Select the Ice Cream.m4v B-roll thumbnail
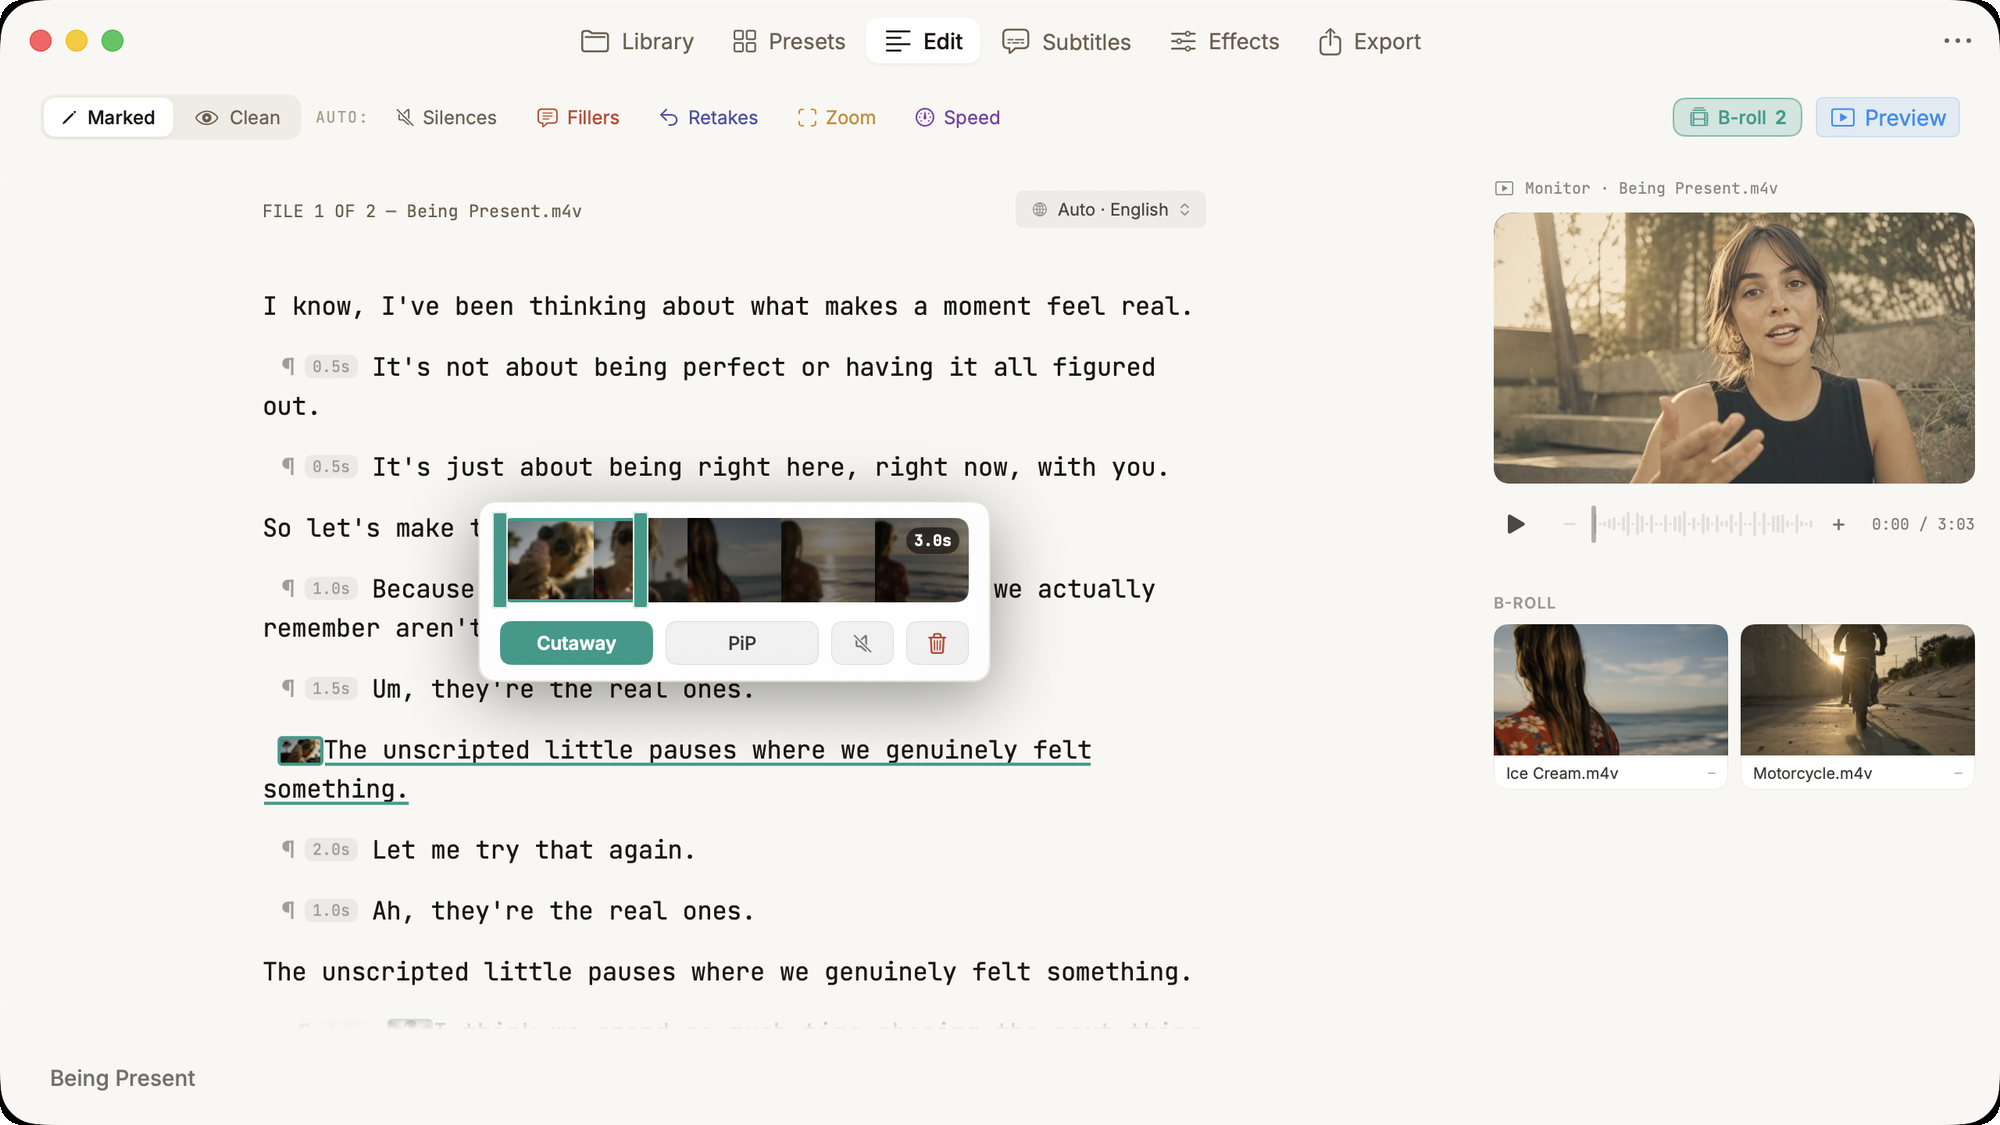The width and height of the screenshot is (2000, 1125). 1610,690
